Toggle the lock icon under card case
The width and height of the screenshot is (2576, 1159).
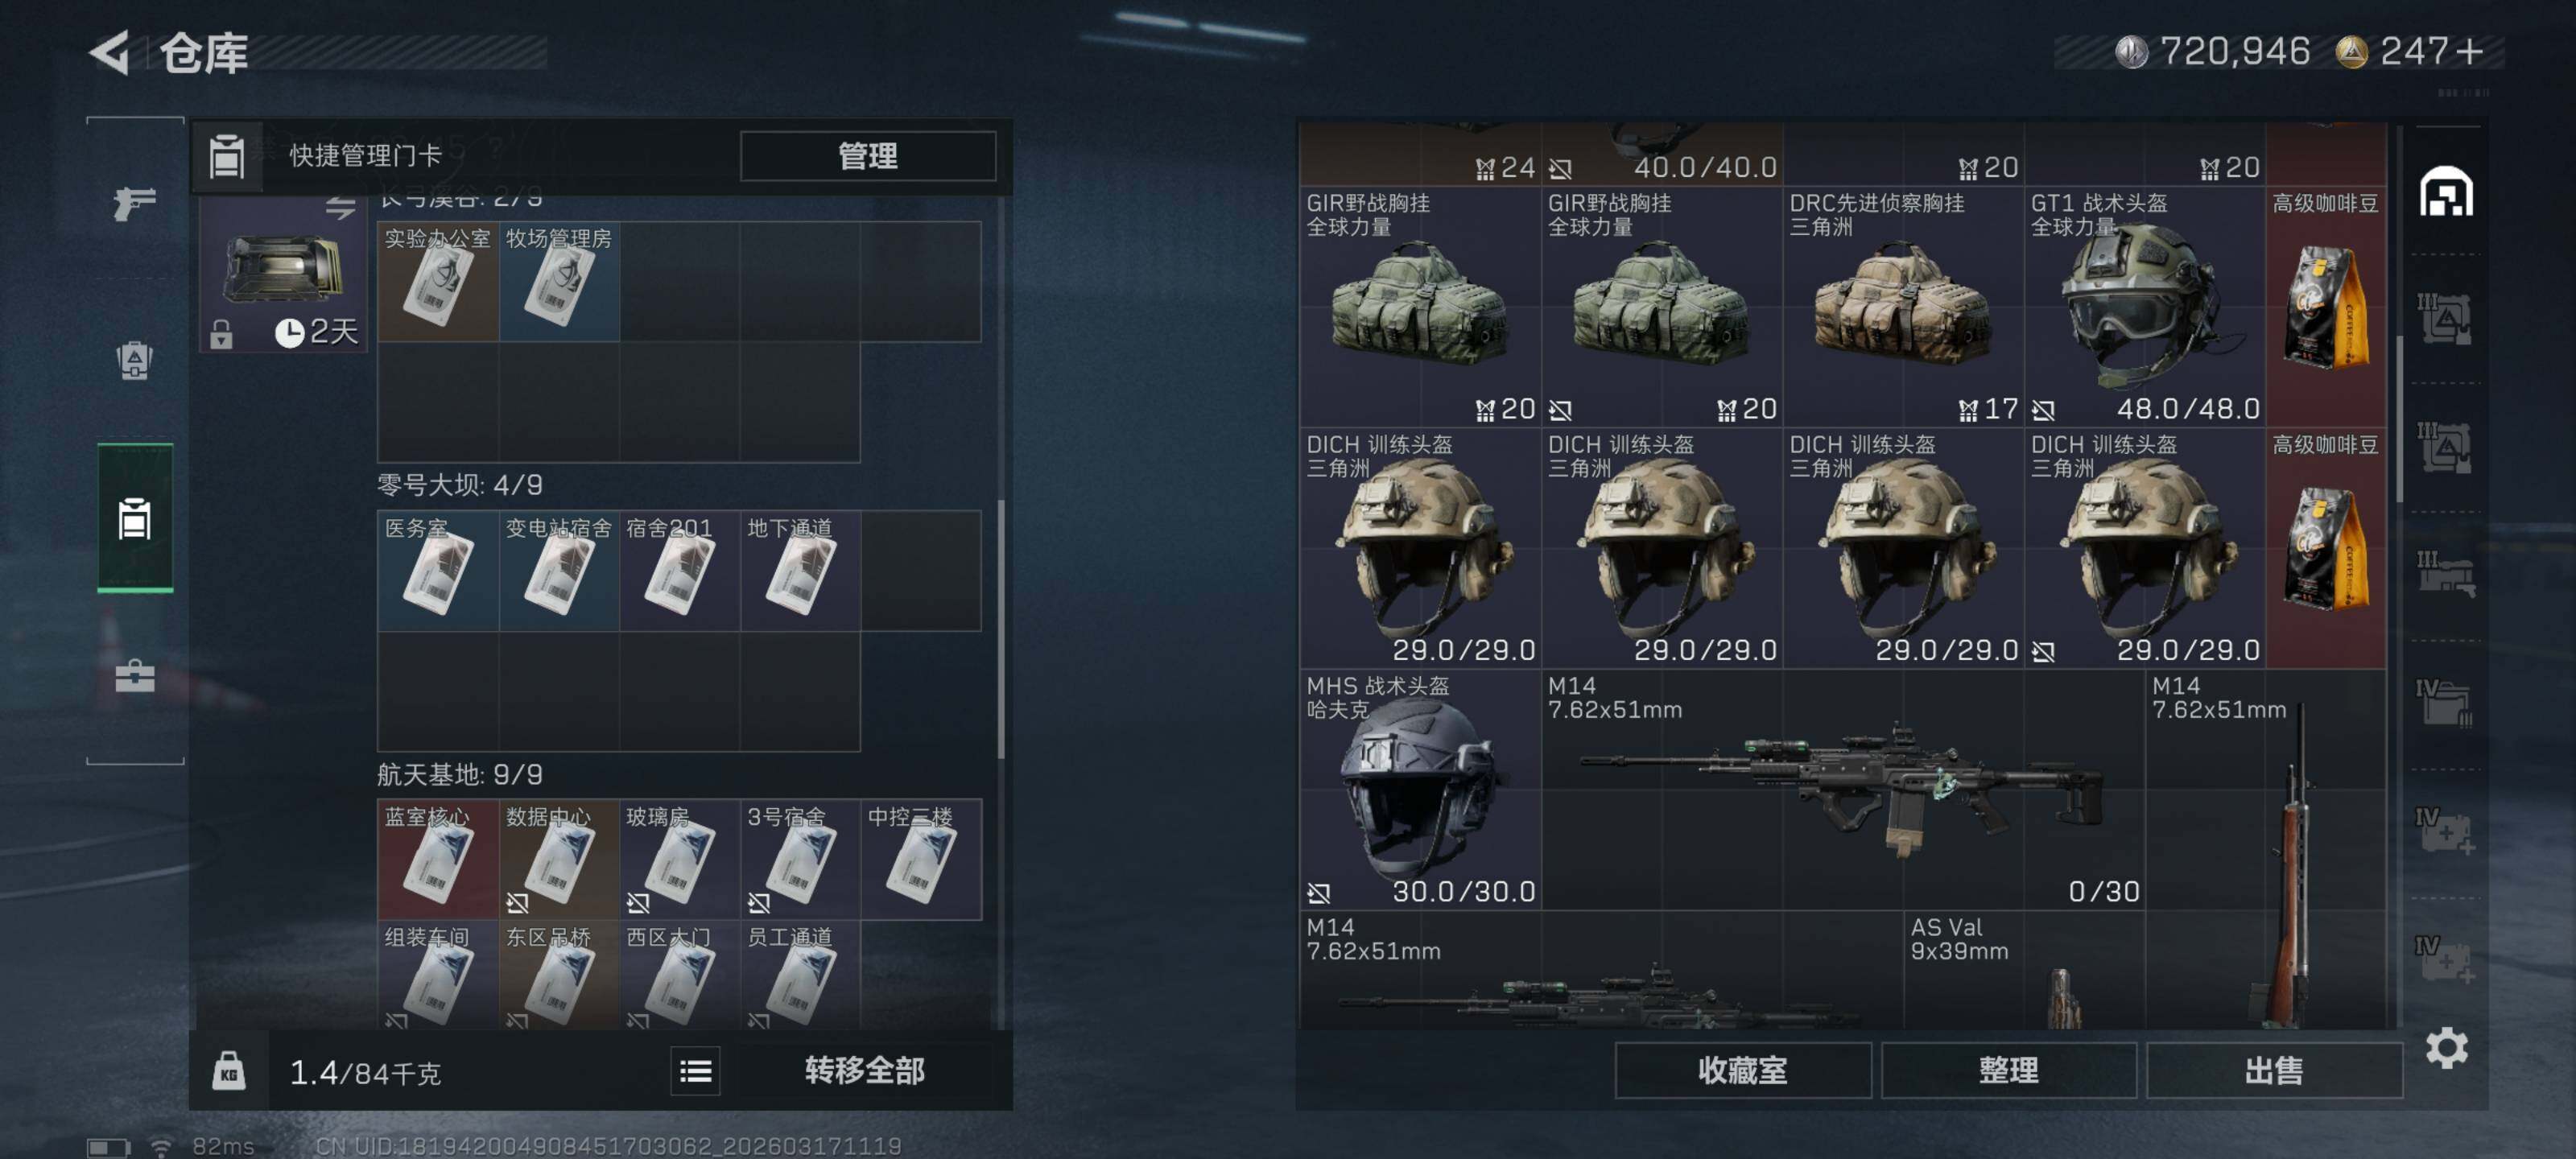(221, 333)
